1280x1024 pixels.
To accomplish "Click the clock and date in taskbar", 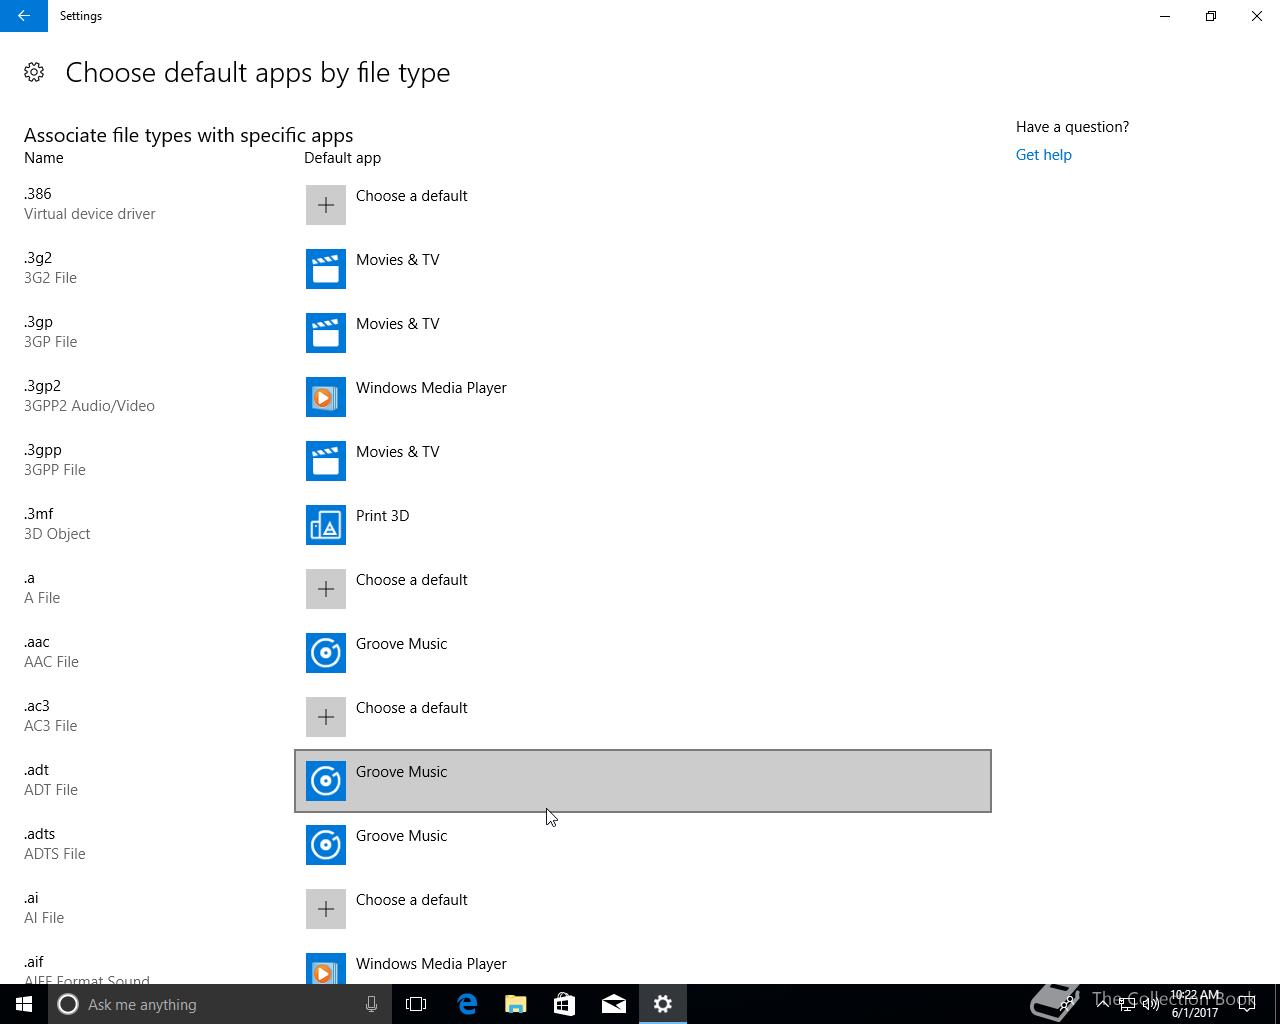I will pyautogui.click(x=1195, y=1004).
